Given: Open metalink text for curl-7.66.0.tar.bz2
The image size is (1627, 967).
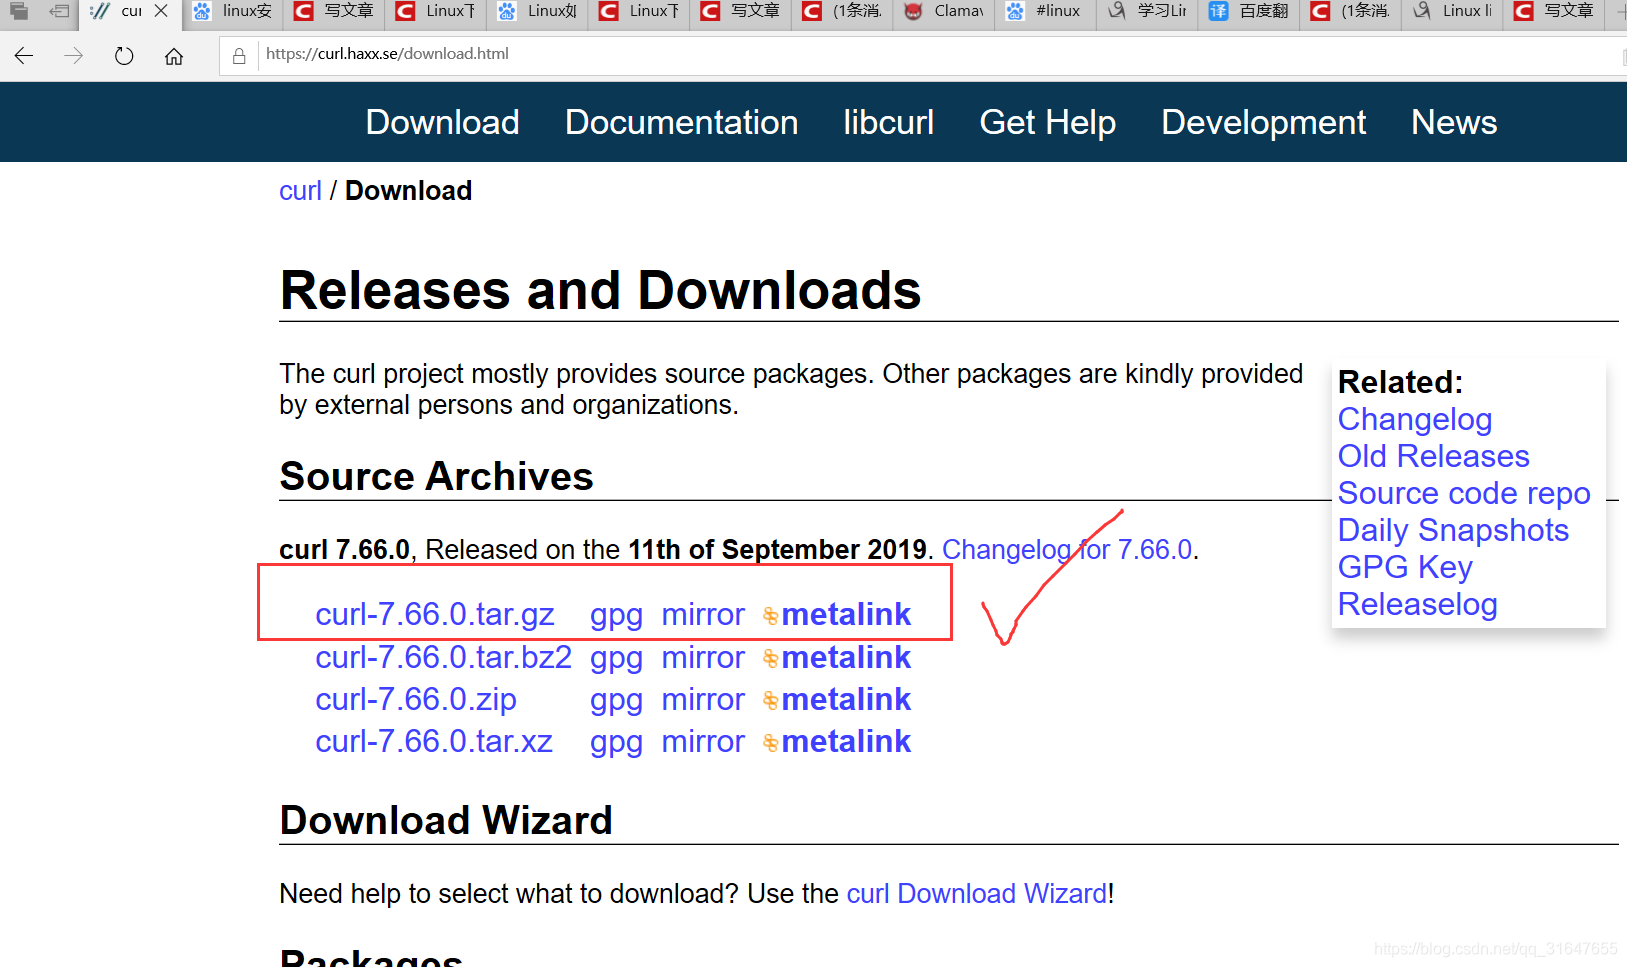Looking at the screenshot, I should tap(846, 657).
